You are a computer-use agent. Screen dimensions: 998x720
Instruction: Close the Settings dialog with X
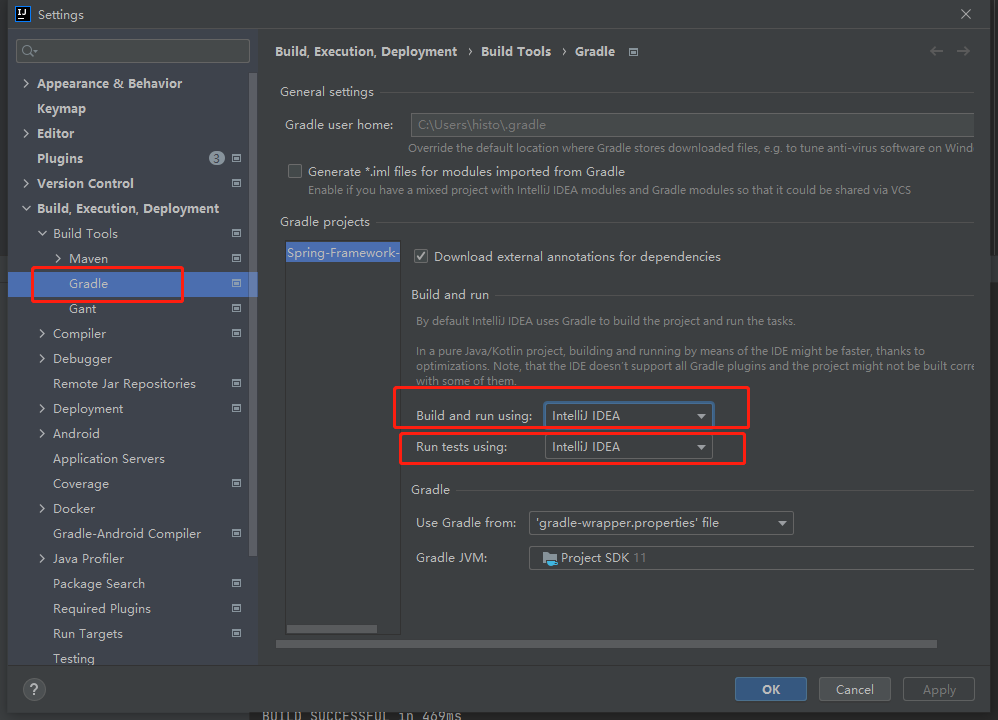click(x=966, y=14)
